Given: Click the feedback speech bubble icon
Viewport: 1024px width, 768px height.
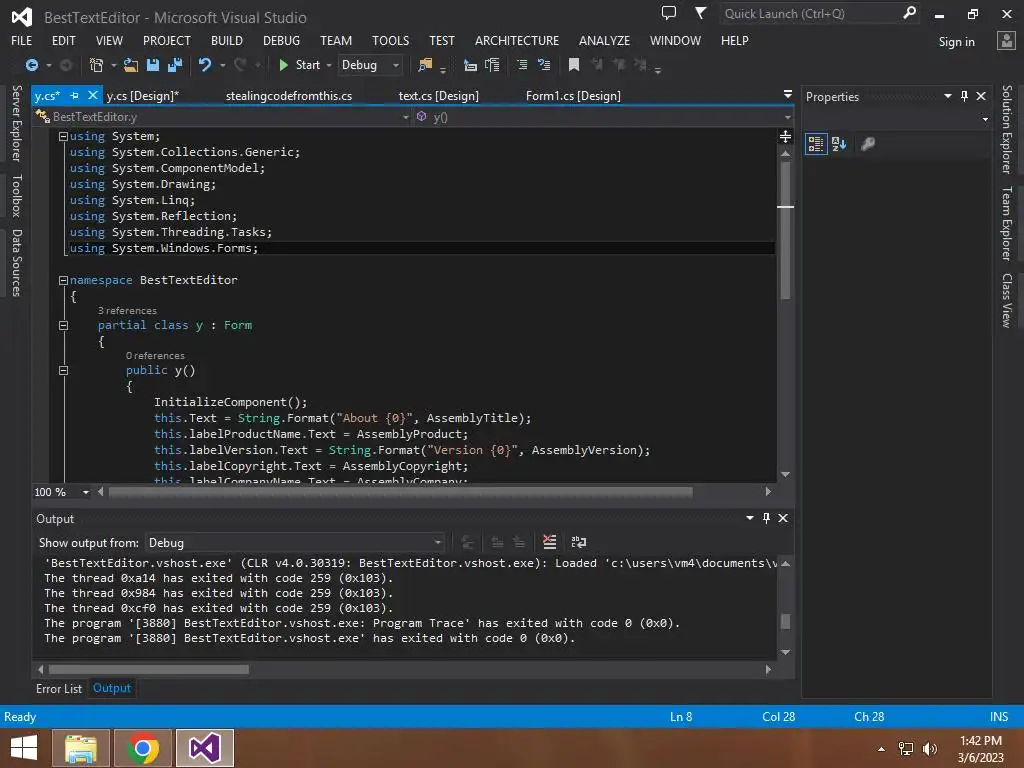Looking at the screenshot, I should click(669, 13).
